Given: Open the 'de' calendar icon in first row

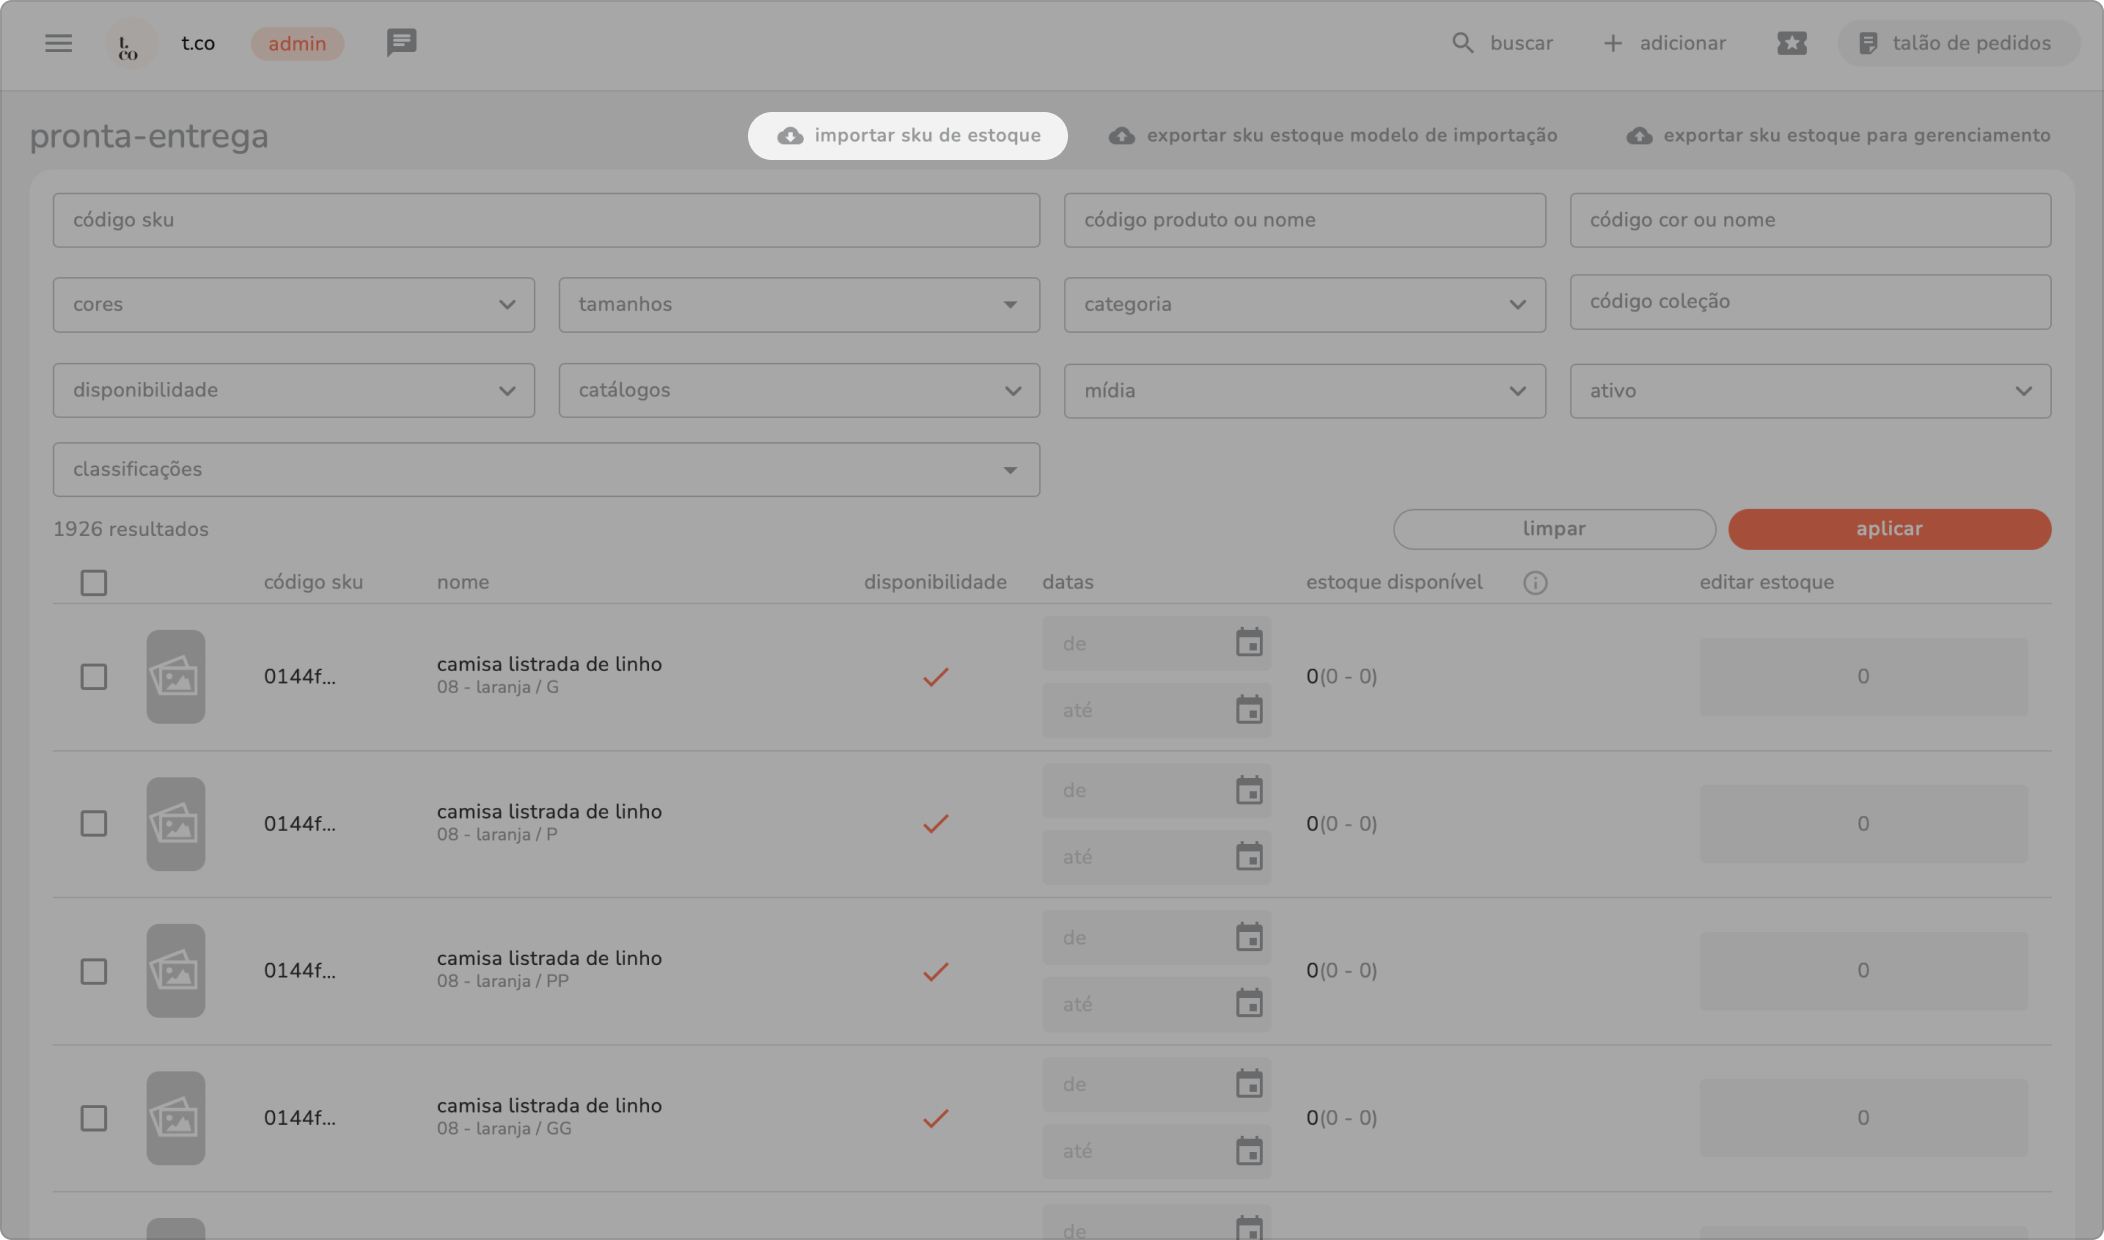Looking at the screenshot, I should (1249, 643).
